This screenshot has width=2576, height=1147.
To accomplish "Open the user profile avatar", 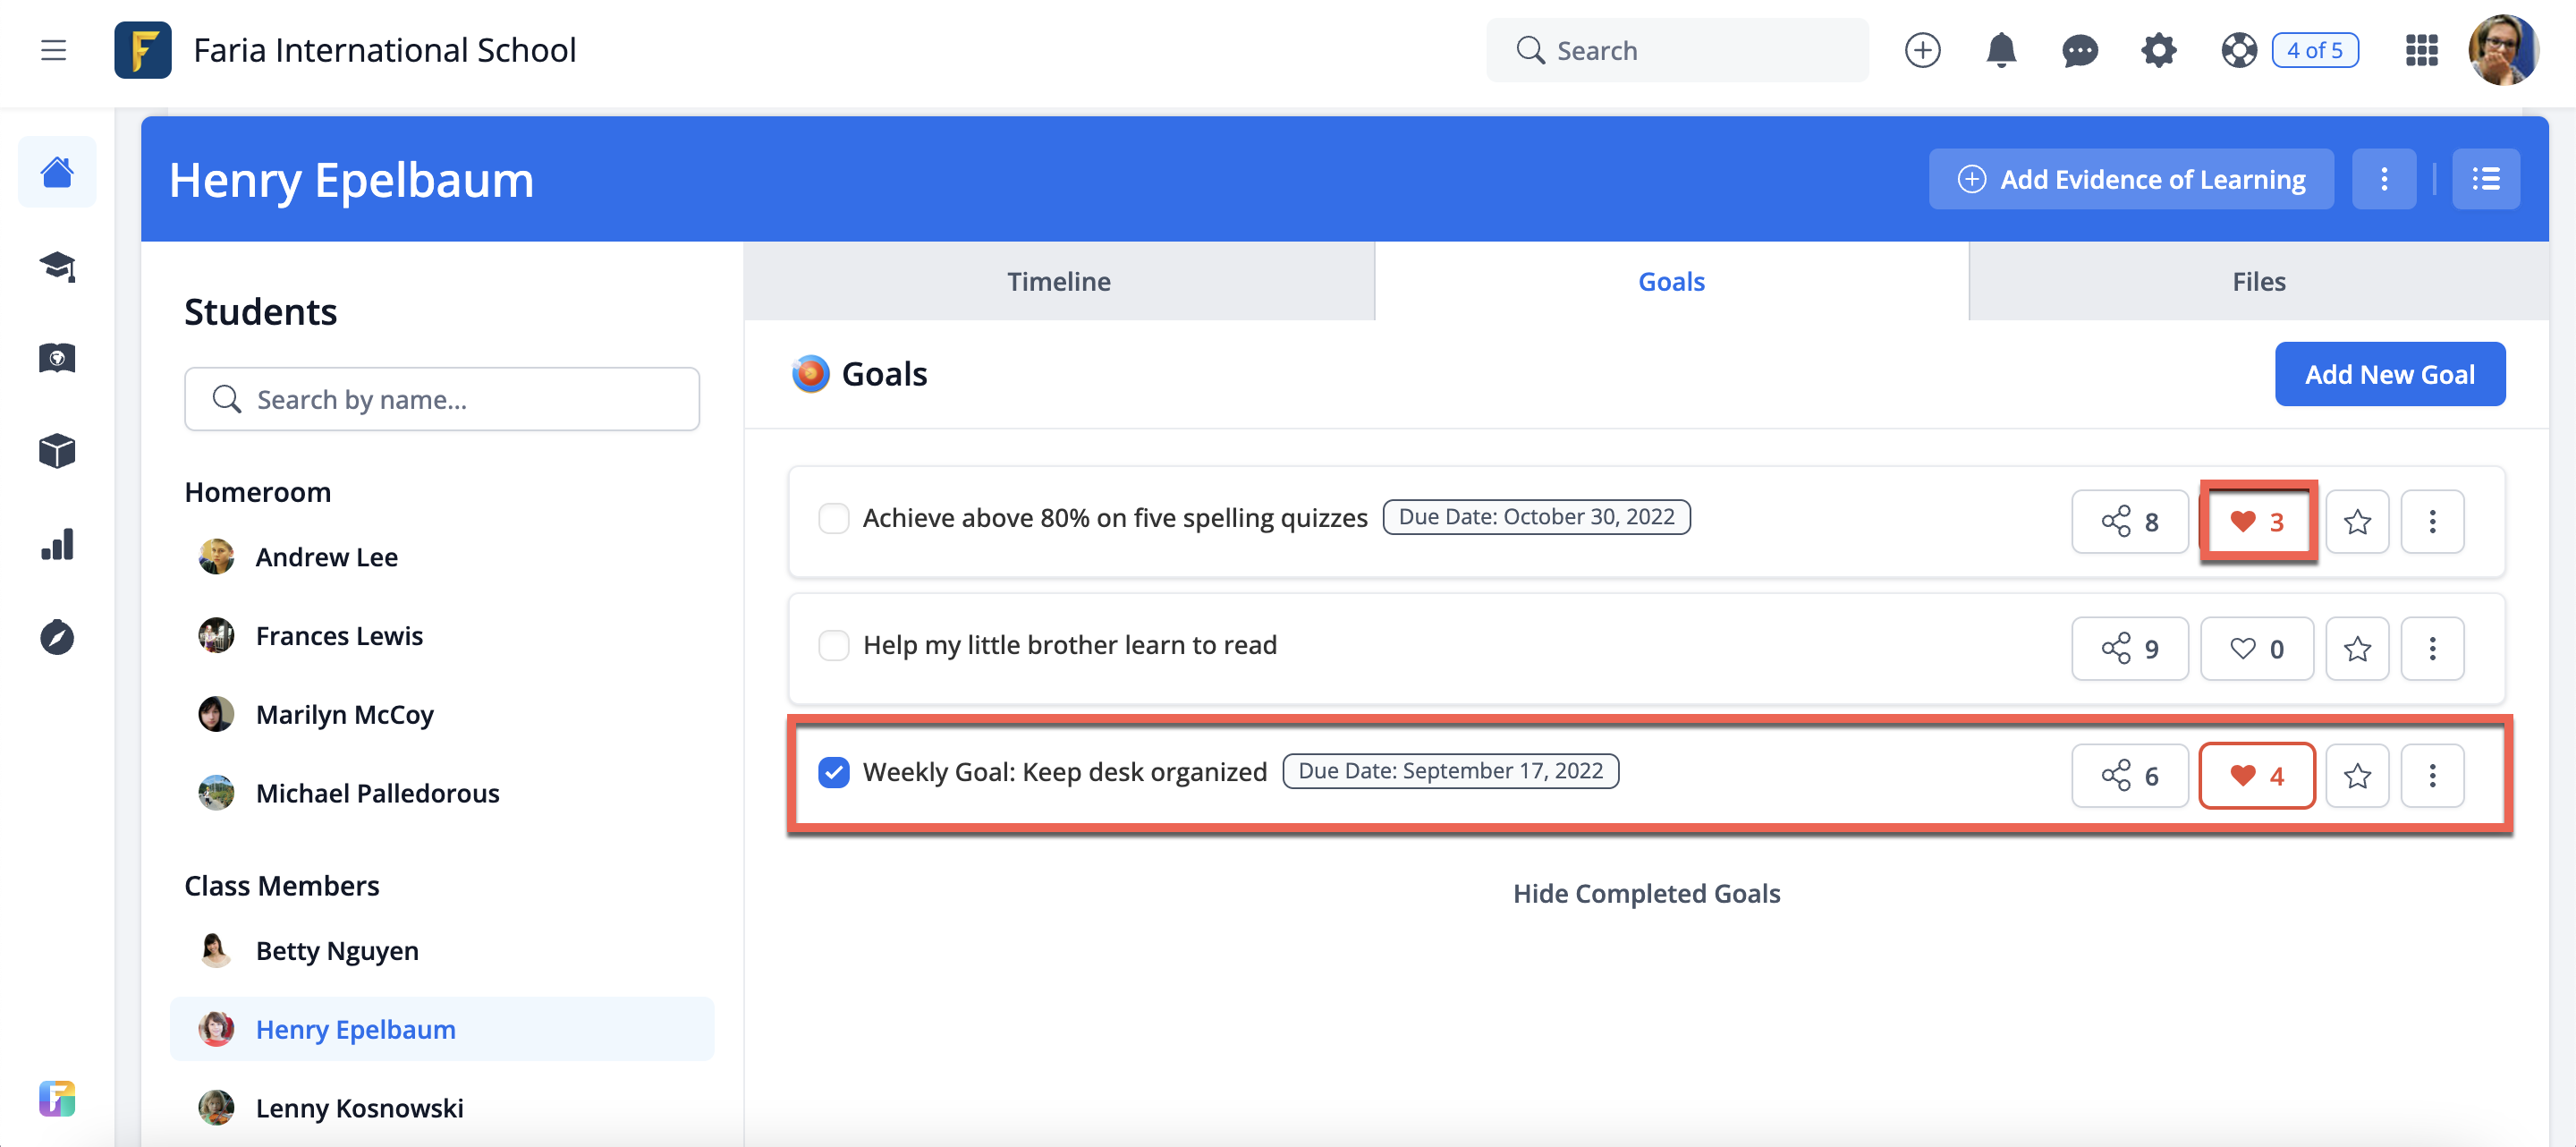I will coord(2503,50).
